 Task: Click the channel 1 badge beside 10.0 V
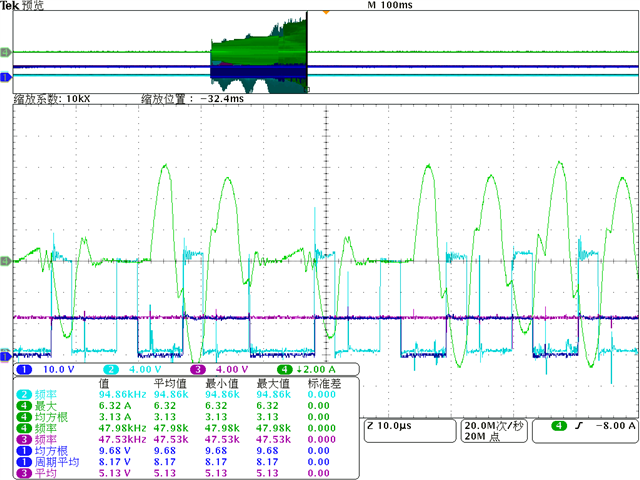(x=24, y=370)
